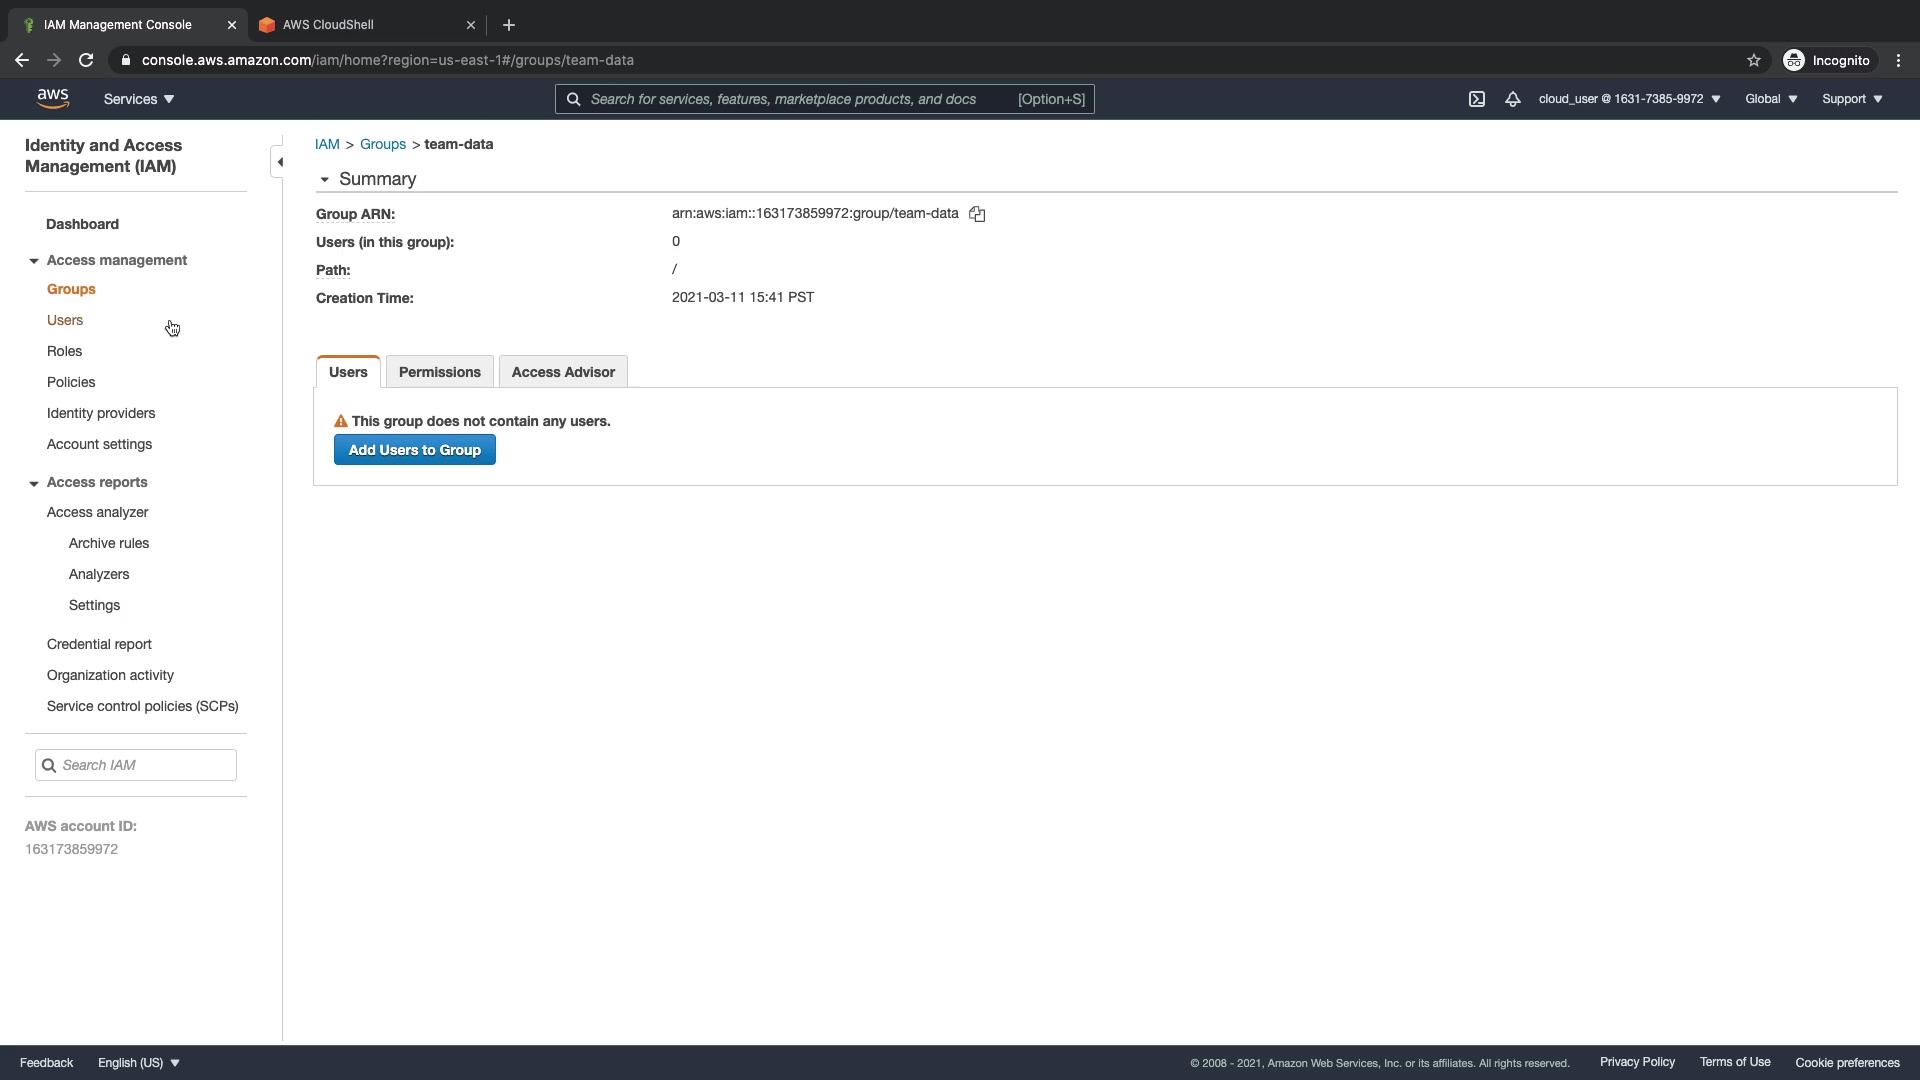Open Chrome three-dot menu
Image resolution: width=1920 pixels, height=1080 pixels.
[1898, 60]
